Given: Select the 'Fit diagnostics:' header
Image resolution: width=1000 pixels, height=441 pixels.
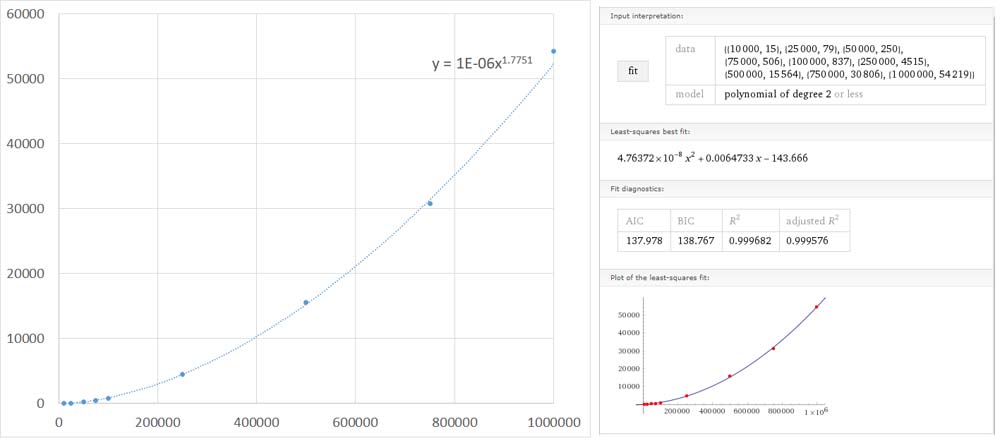Looking at the screenshot, I should pyautogui.click(x=635, y=189).
